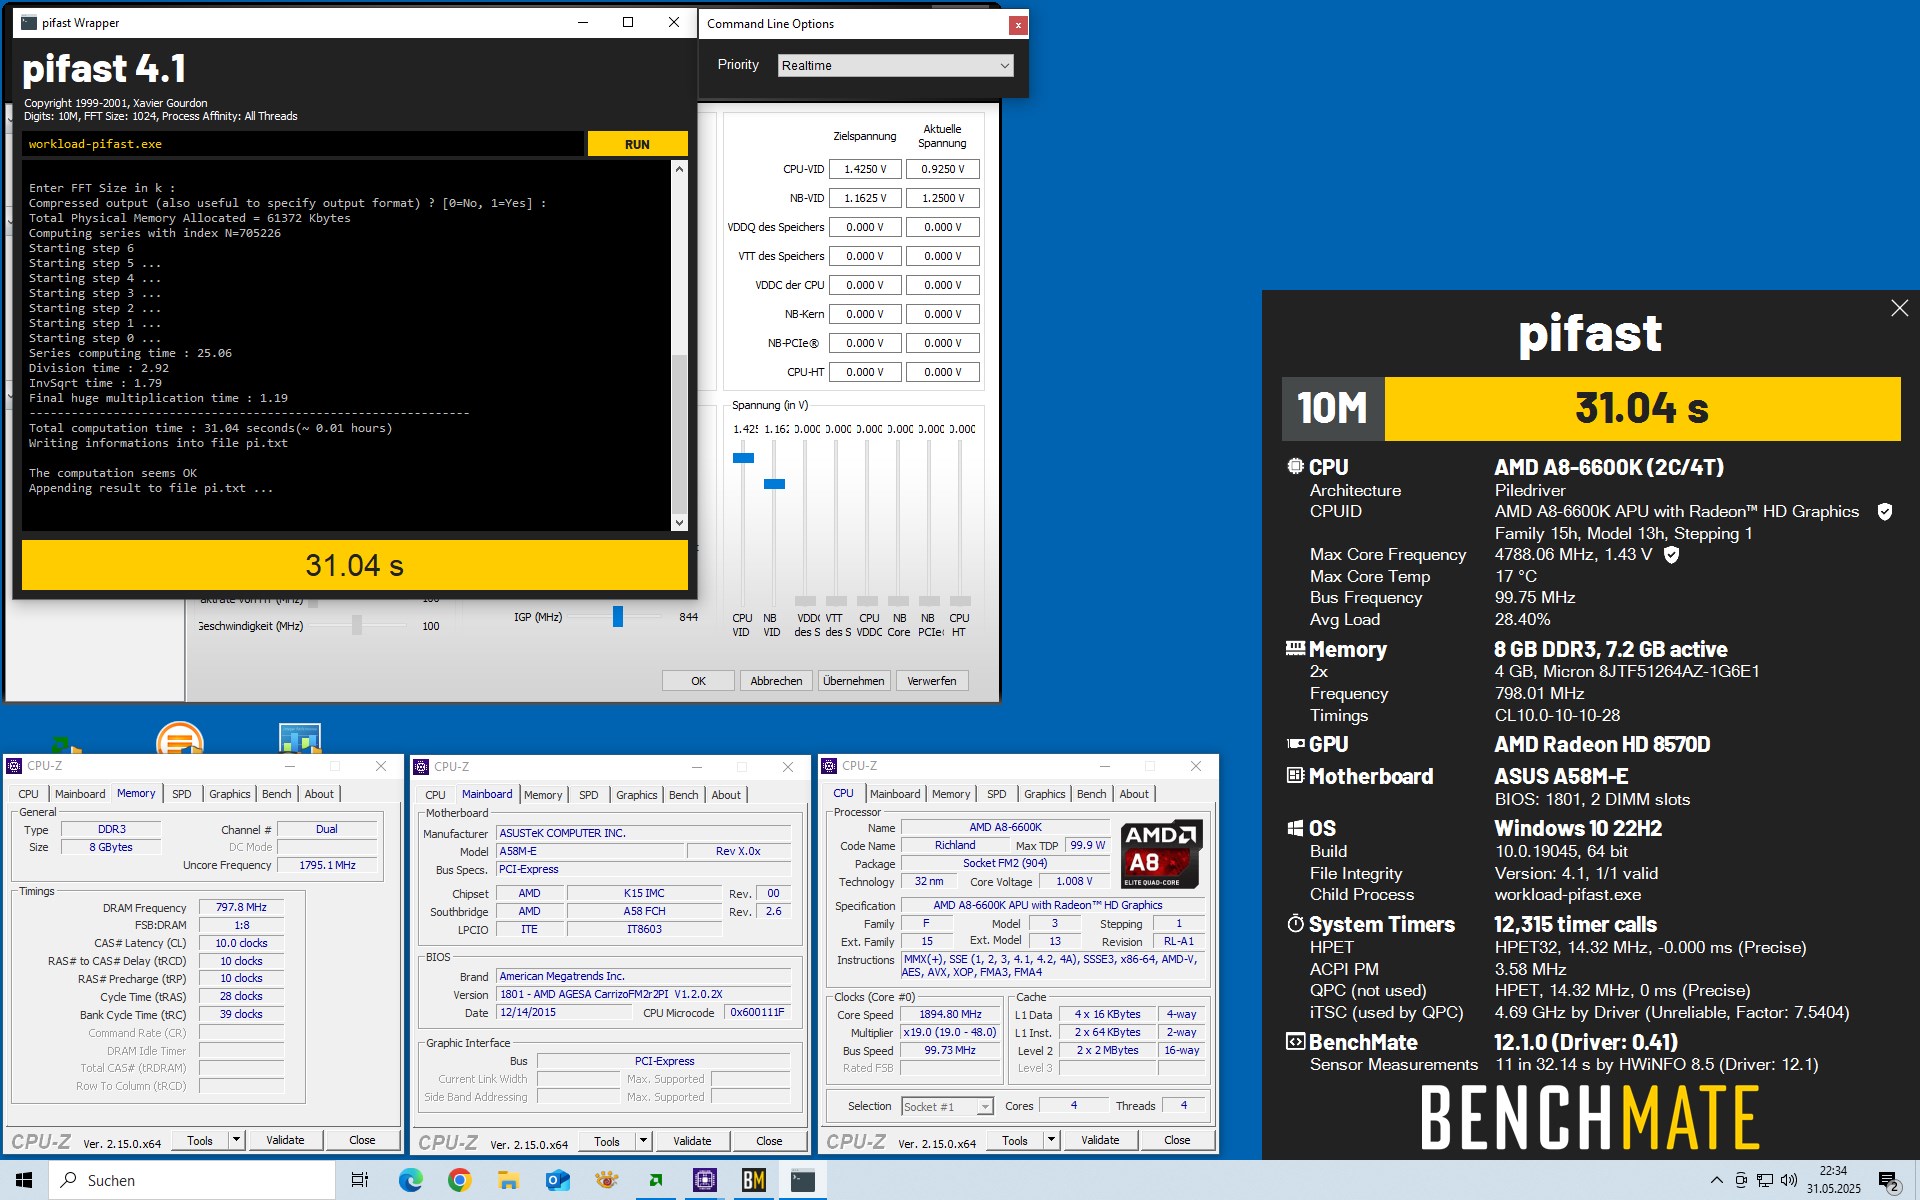Open the notification center icon
The height and width of the screenshot is (1200, 1920).
tap(1888, 1181)
